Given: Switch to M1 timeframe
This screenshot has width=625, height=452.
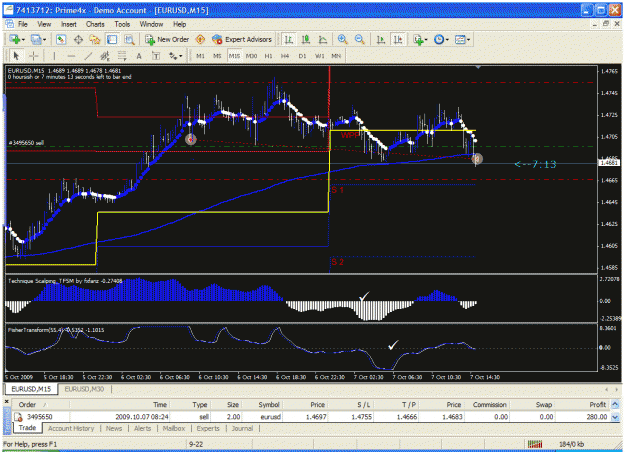Looking at the screenshot, I should 200,56.
